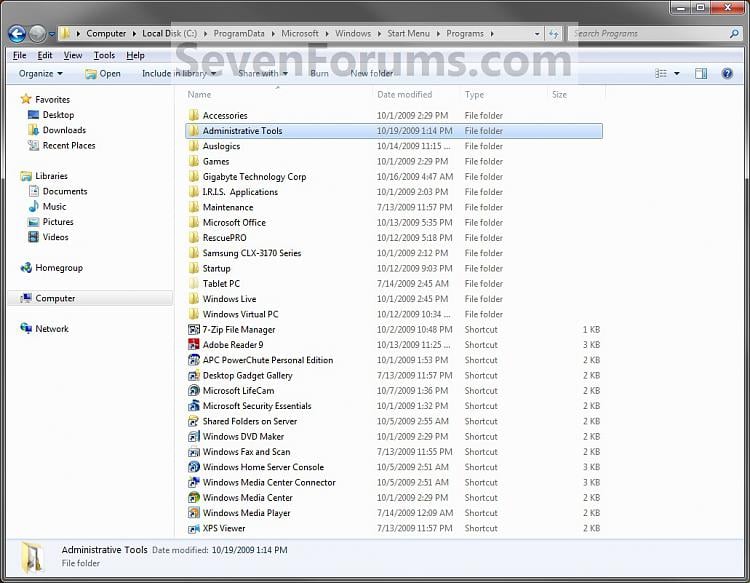Open the Tools menu
Image resolution: width=750 pixels, height=583 pixels.
(104, 55)
